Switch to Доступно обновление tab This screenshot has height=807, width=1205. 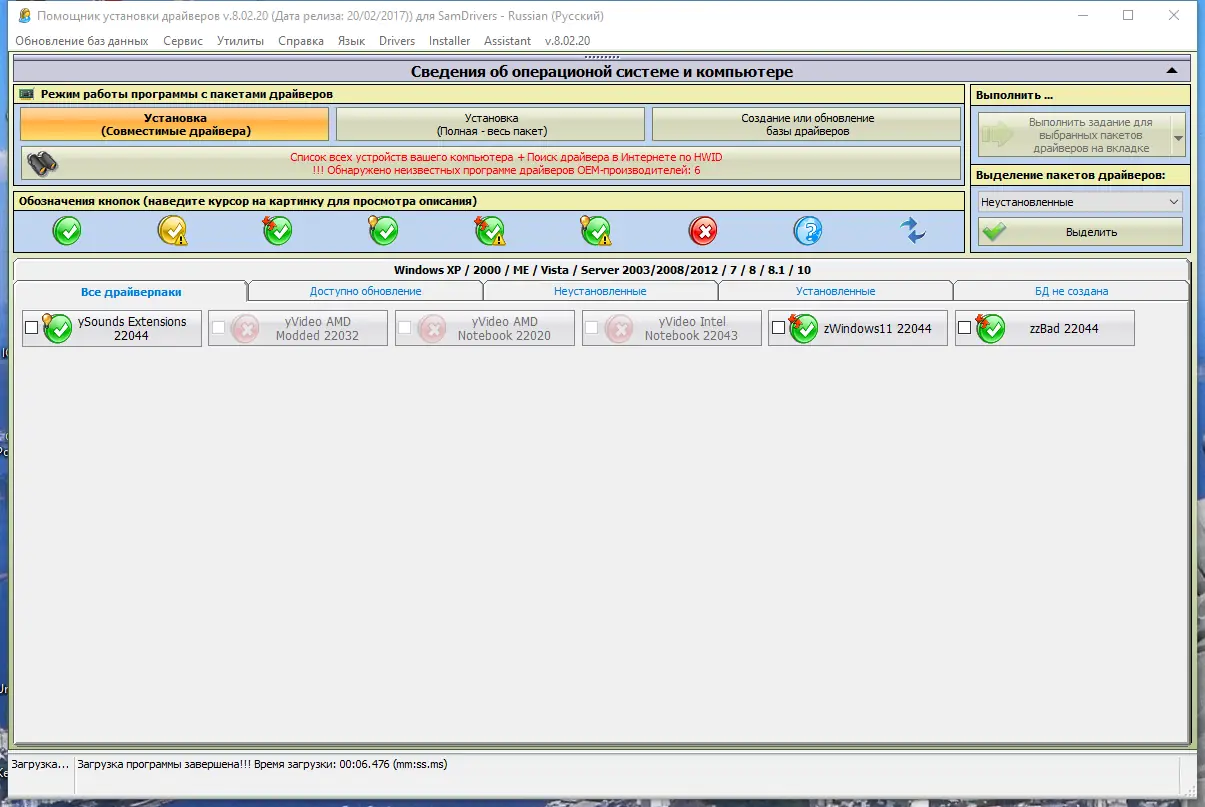point(366,291)
